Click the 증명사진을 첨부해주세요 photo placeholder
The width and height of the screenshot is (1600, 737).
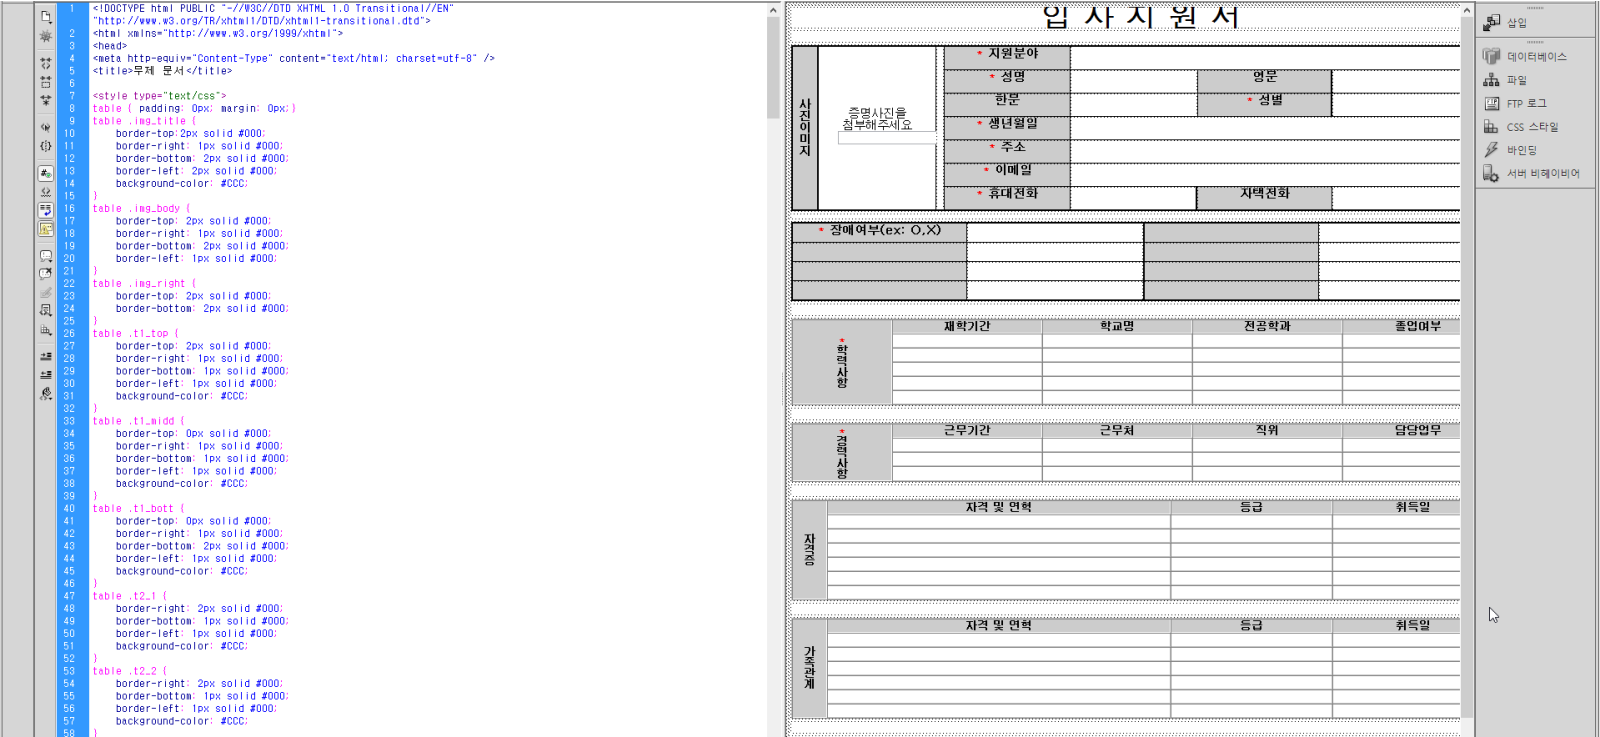click(877, 119)
